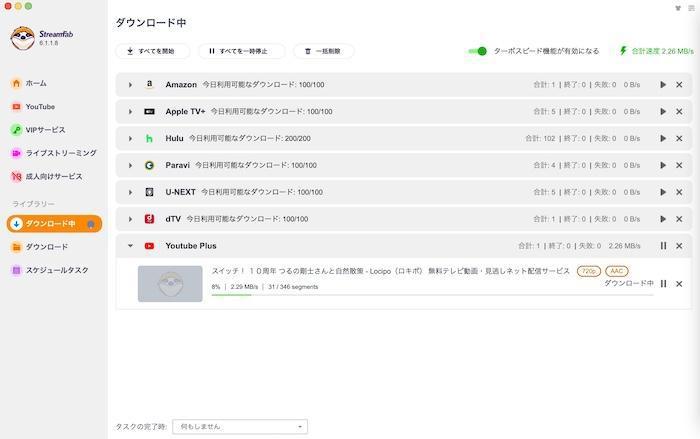
Task: Go to VIPサービス in sidebar
Action: 38,130
